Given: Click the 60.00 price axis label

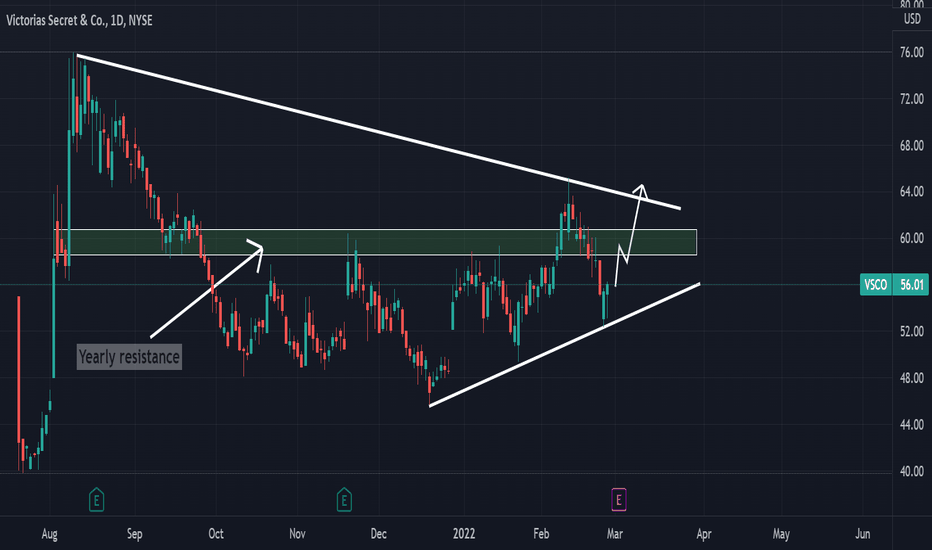Looking at the screenshot, I should click(912, 238).
